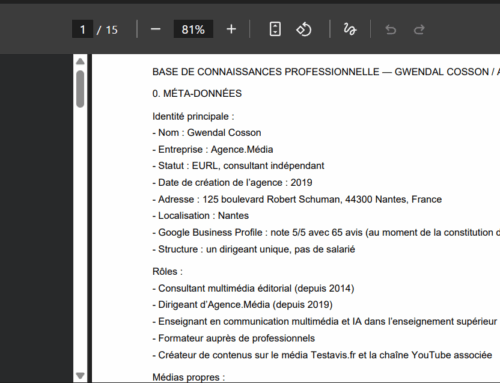Click the 'Rôles :' heading

168,272
